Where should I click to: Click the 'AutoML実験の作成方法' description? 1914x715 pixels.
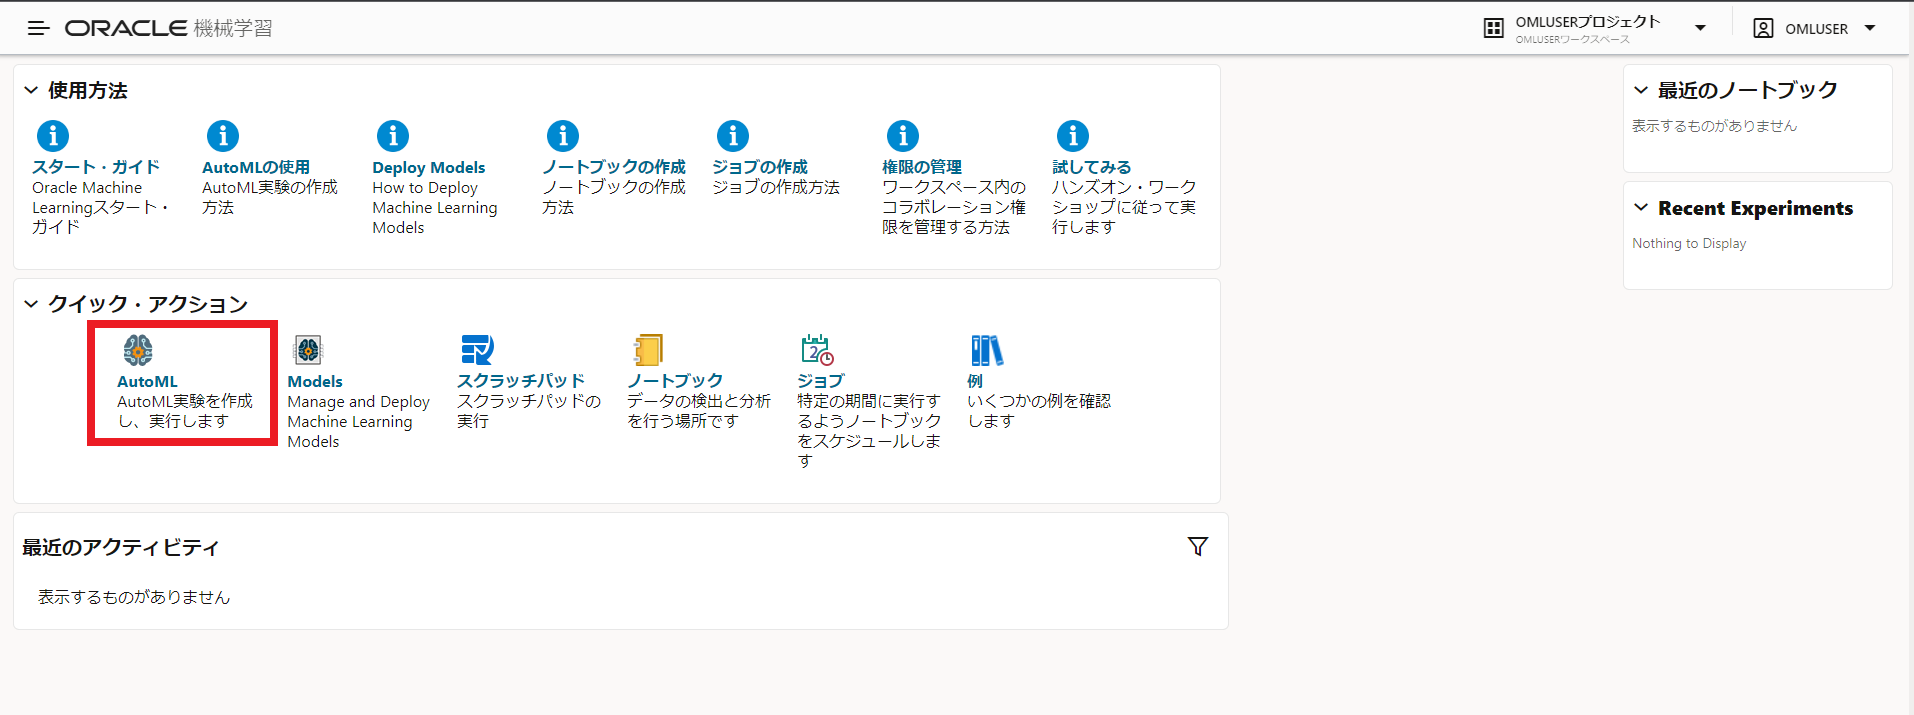[x=270, y=197]
